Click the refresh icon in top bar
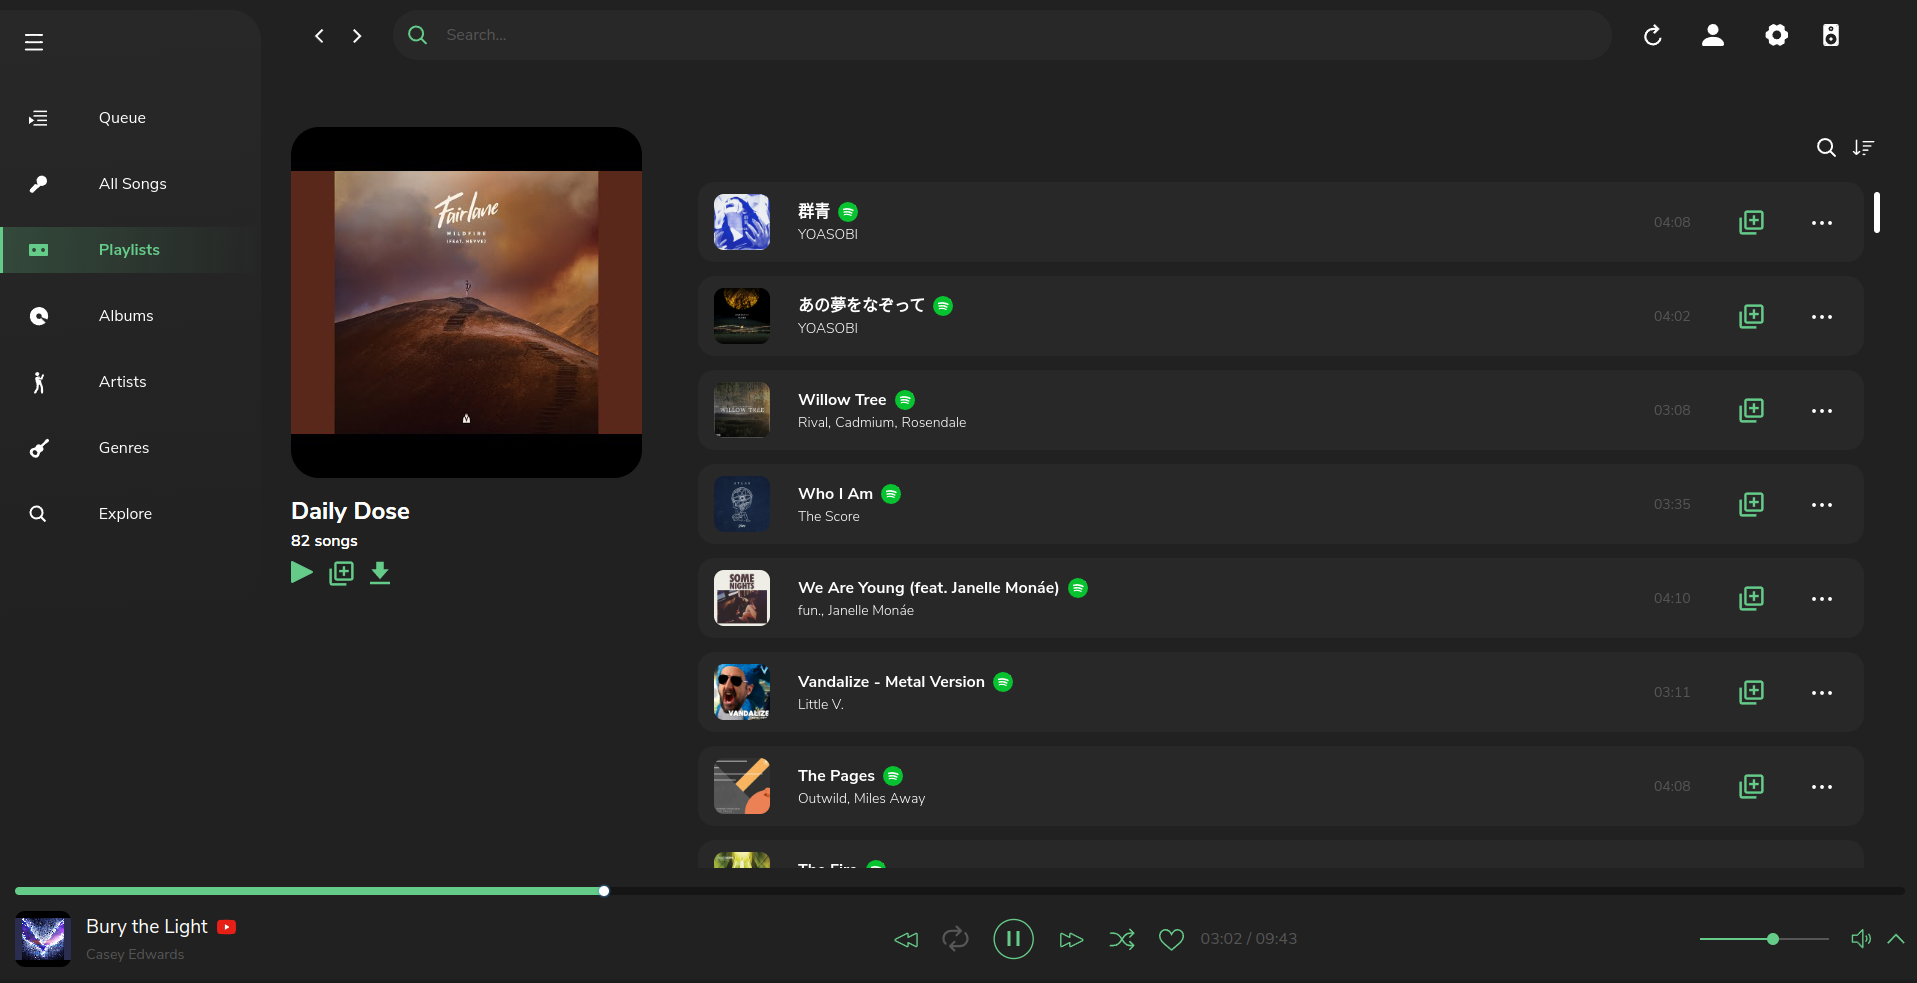Viewport: 1917px width, 983px height. coord(1652,36)
